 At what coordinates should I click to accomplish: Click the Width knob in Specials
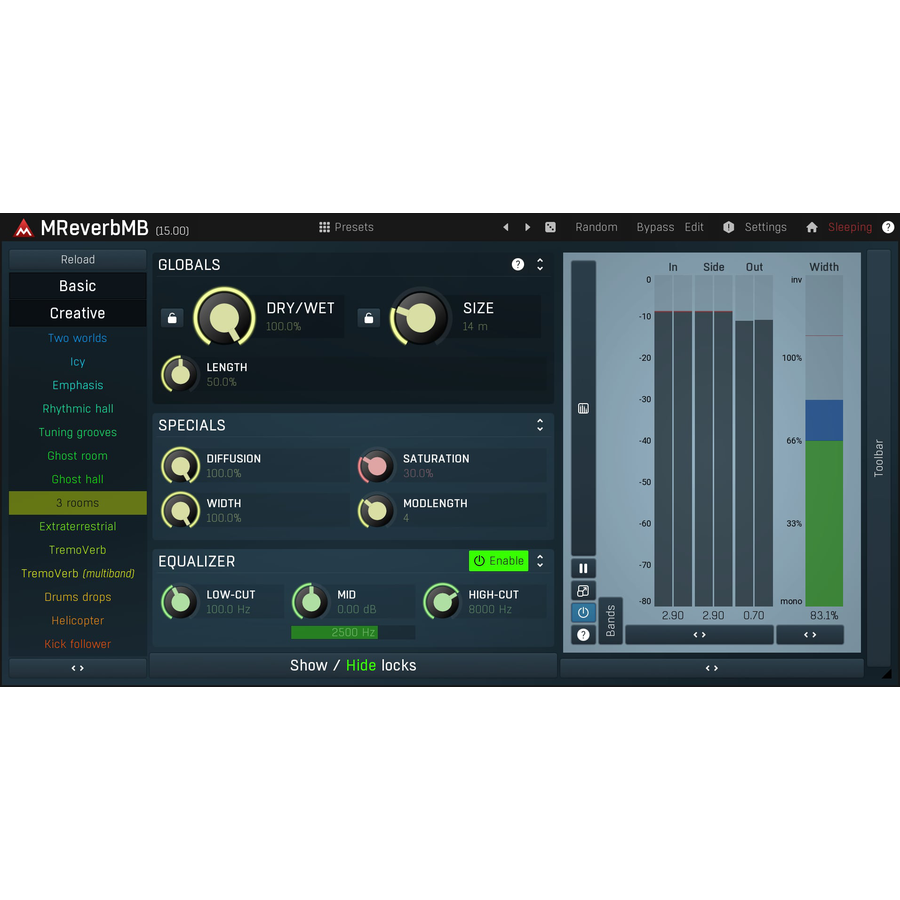(180, 510)
